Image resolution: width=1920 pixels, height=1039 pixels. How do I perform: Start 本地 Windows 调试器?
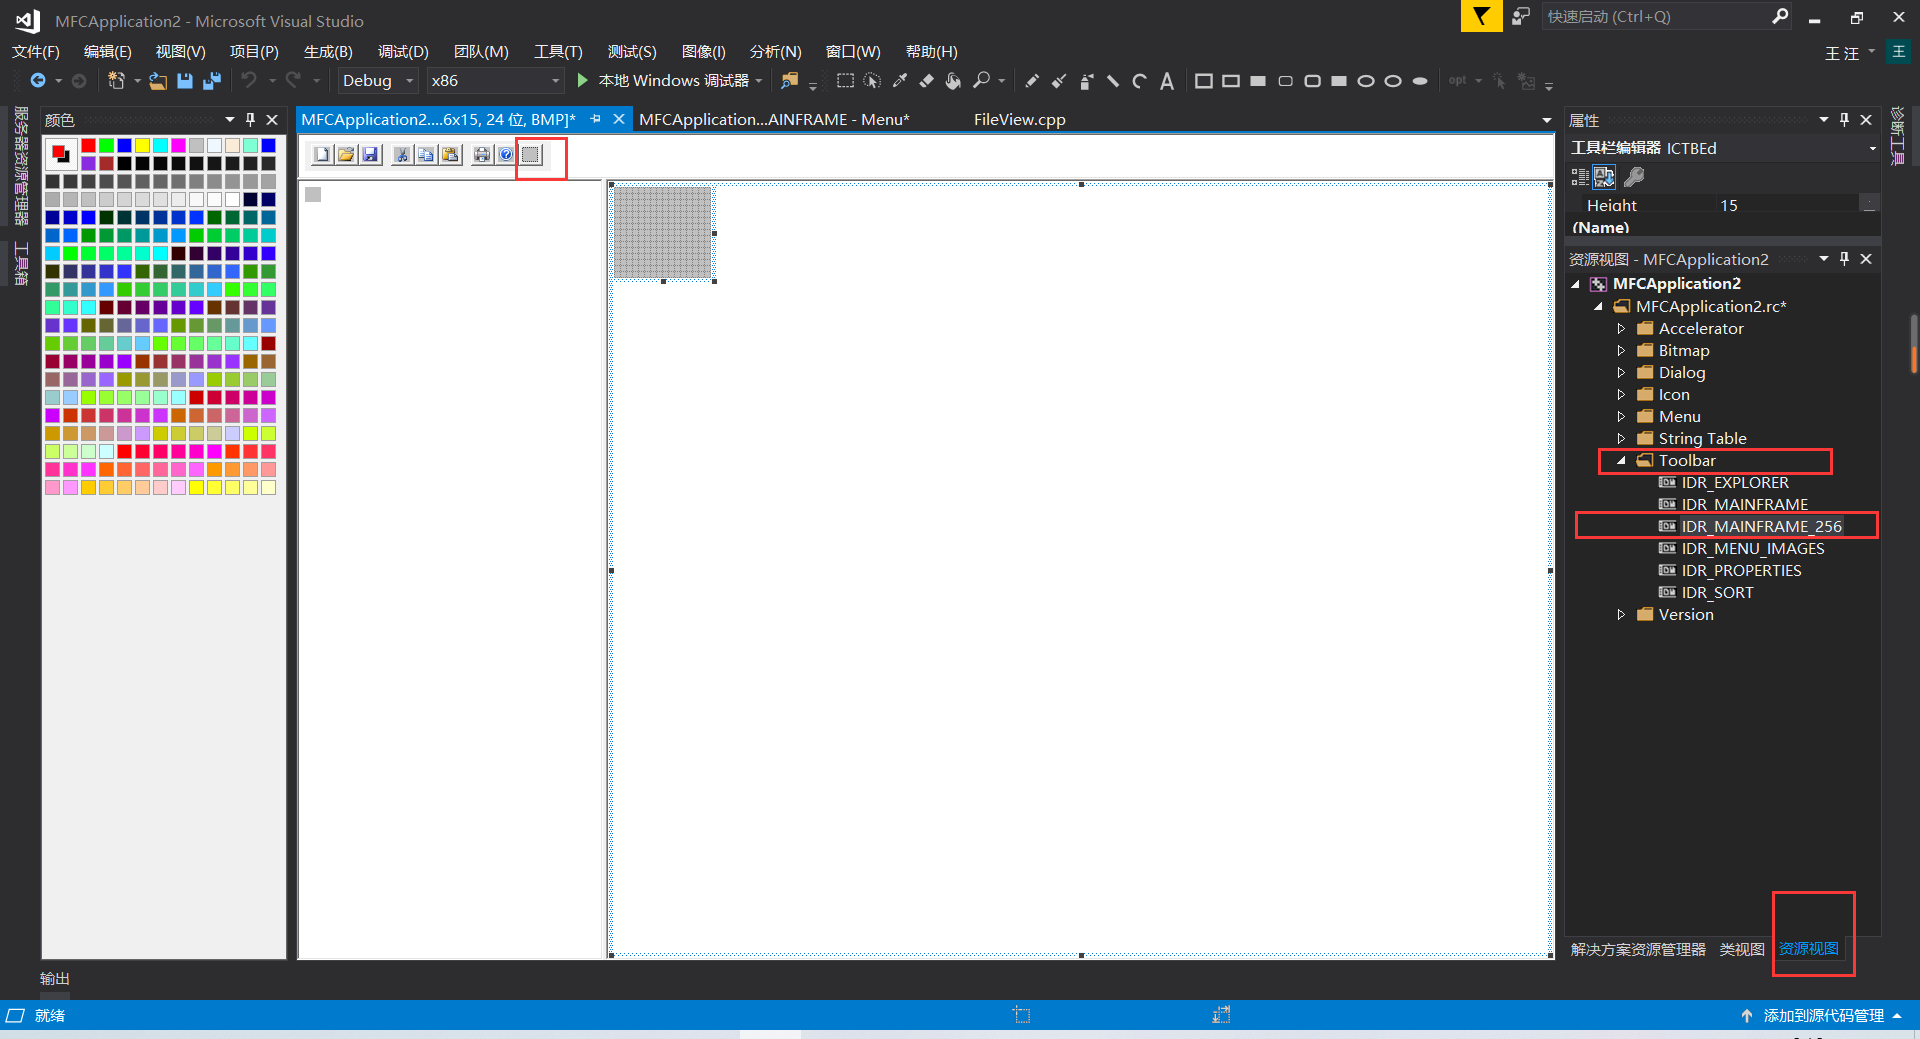[x=663, y=81]
